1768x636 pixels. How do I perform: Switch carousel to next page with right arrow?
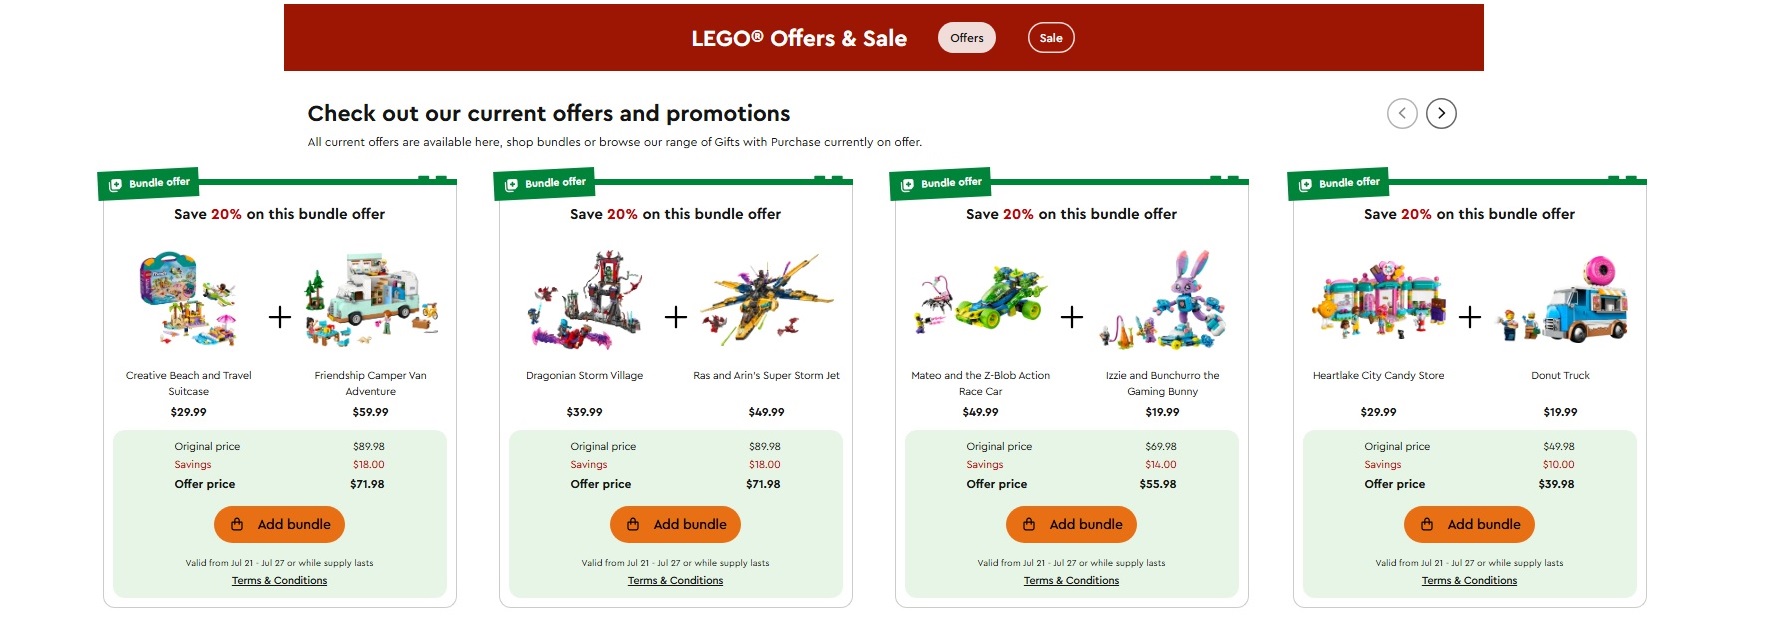1440,113
